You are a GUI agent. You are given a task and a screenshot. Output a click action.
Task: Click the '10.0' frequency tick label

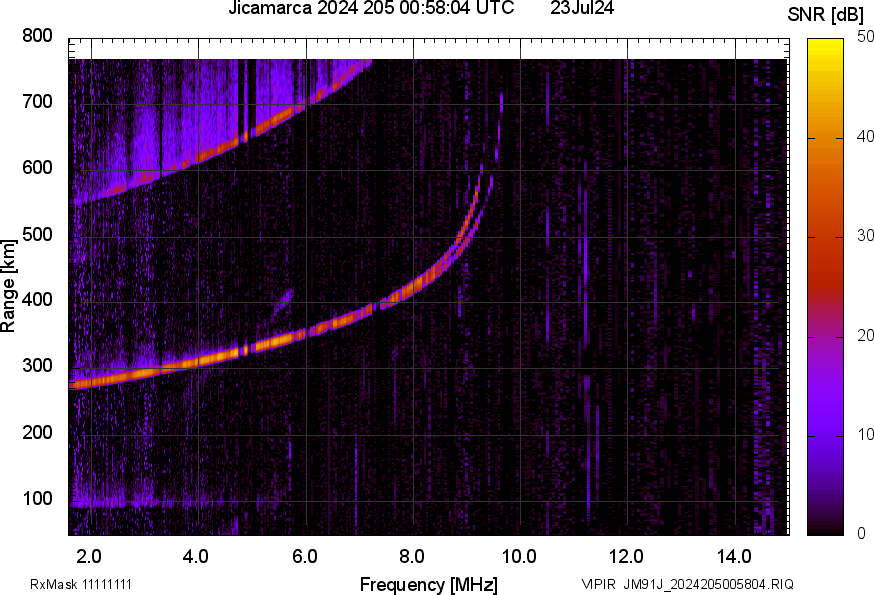(519, 557)
